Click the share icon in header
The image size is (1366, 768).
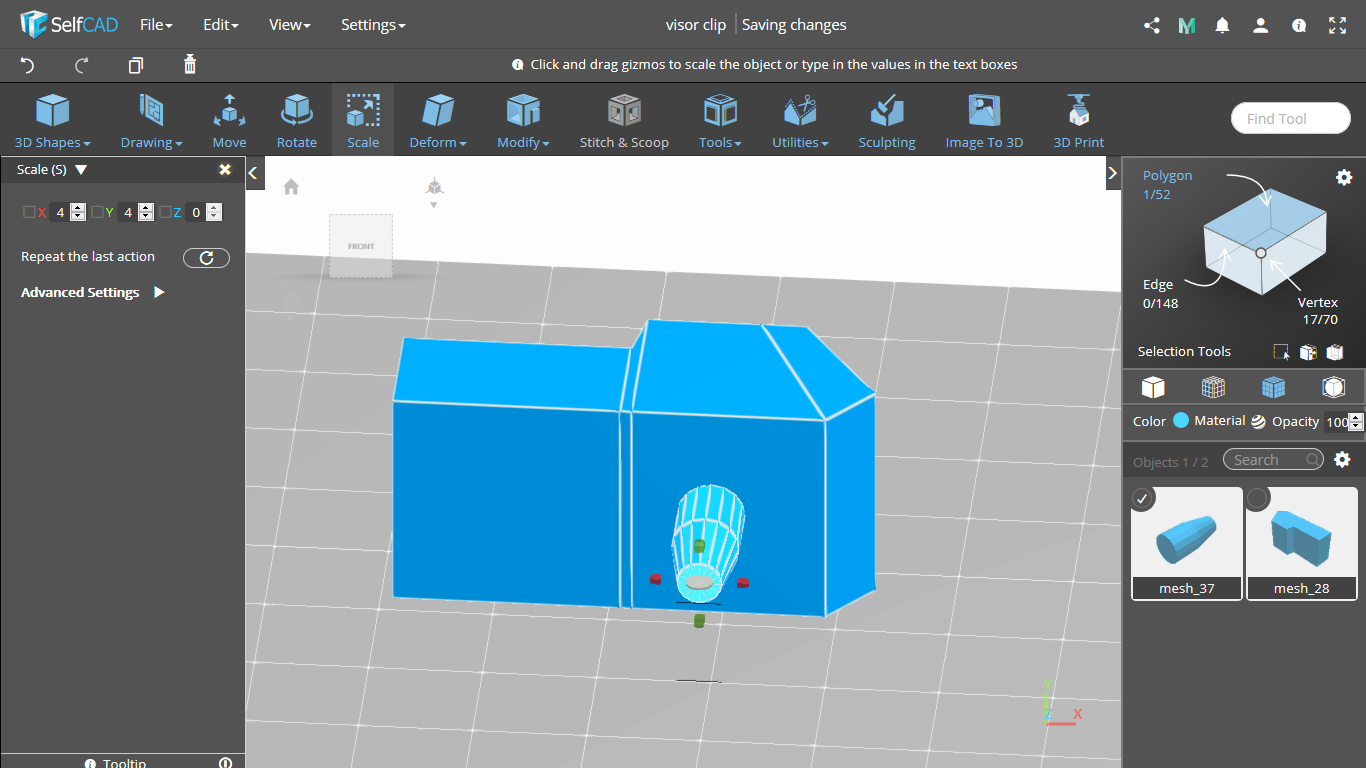pos(1151,26)
